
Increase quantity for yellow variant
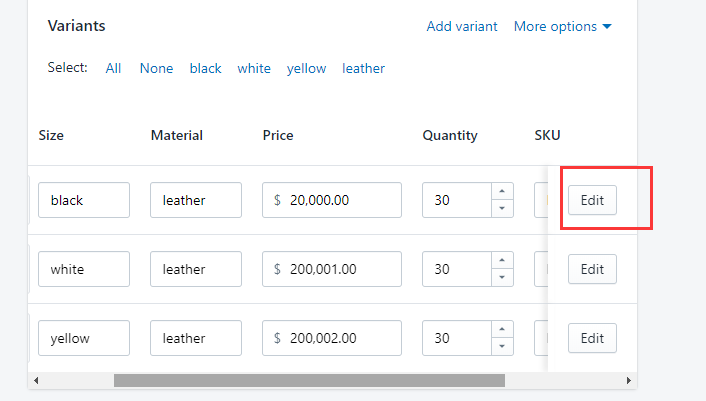point(500,329)
